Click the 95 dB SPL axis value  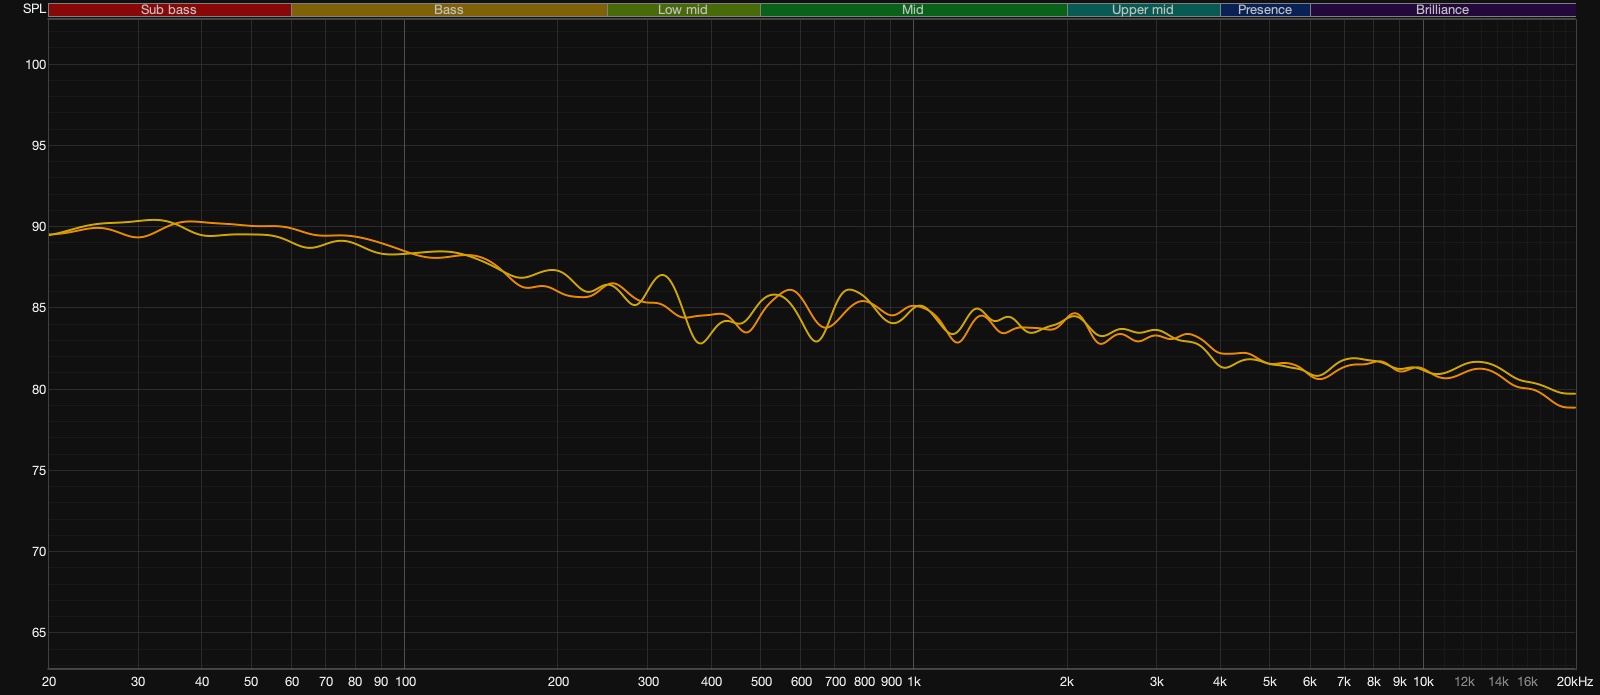(39, 146)
